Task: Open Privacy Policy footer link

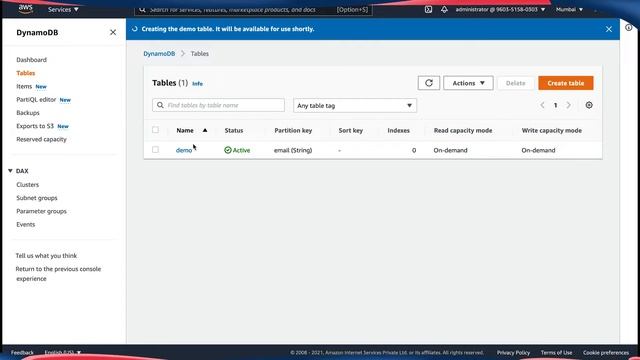Action: [513, 352]
